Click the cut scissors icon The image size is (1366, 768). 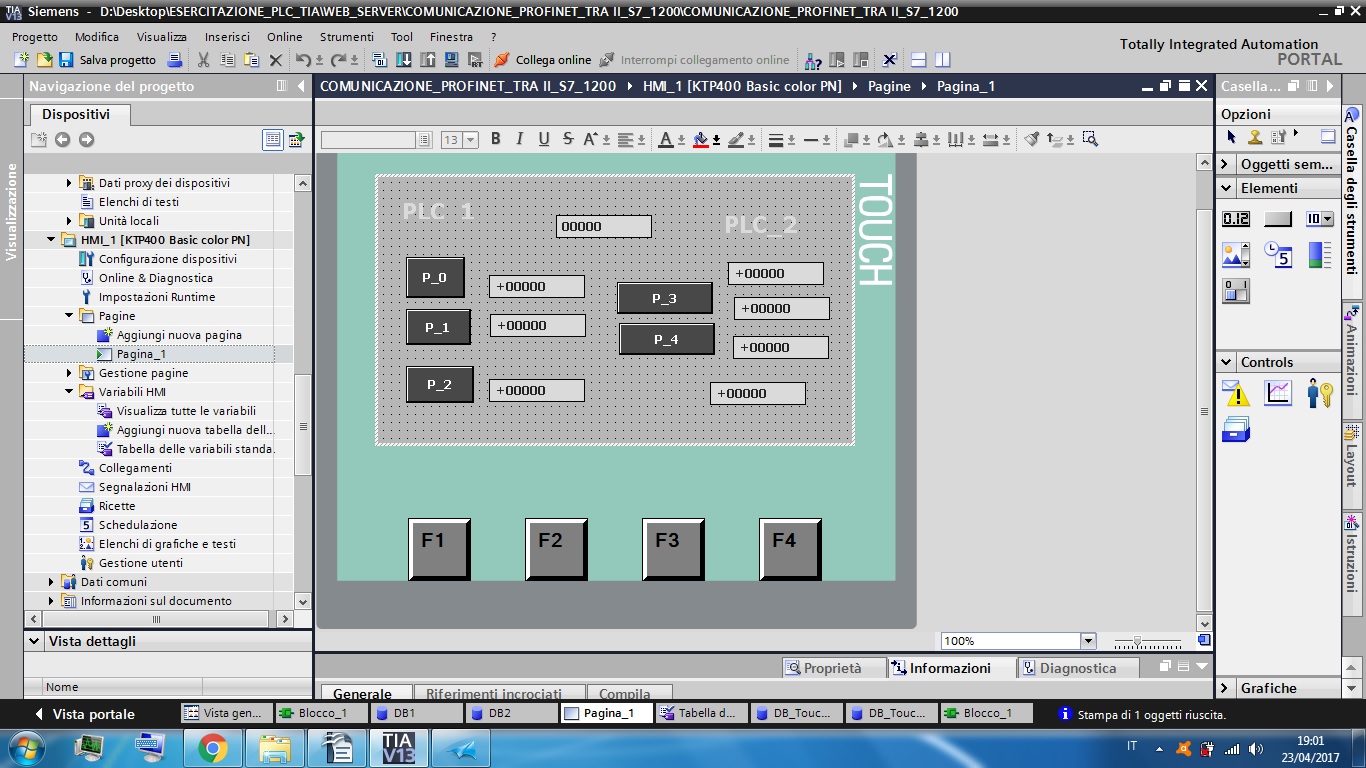tap(204, 60)
